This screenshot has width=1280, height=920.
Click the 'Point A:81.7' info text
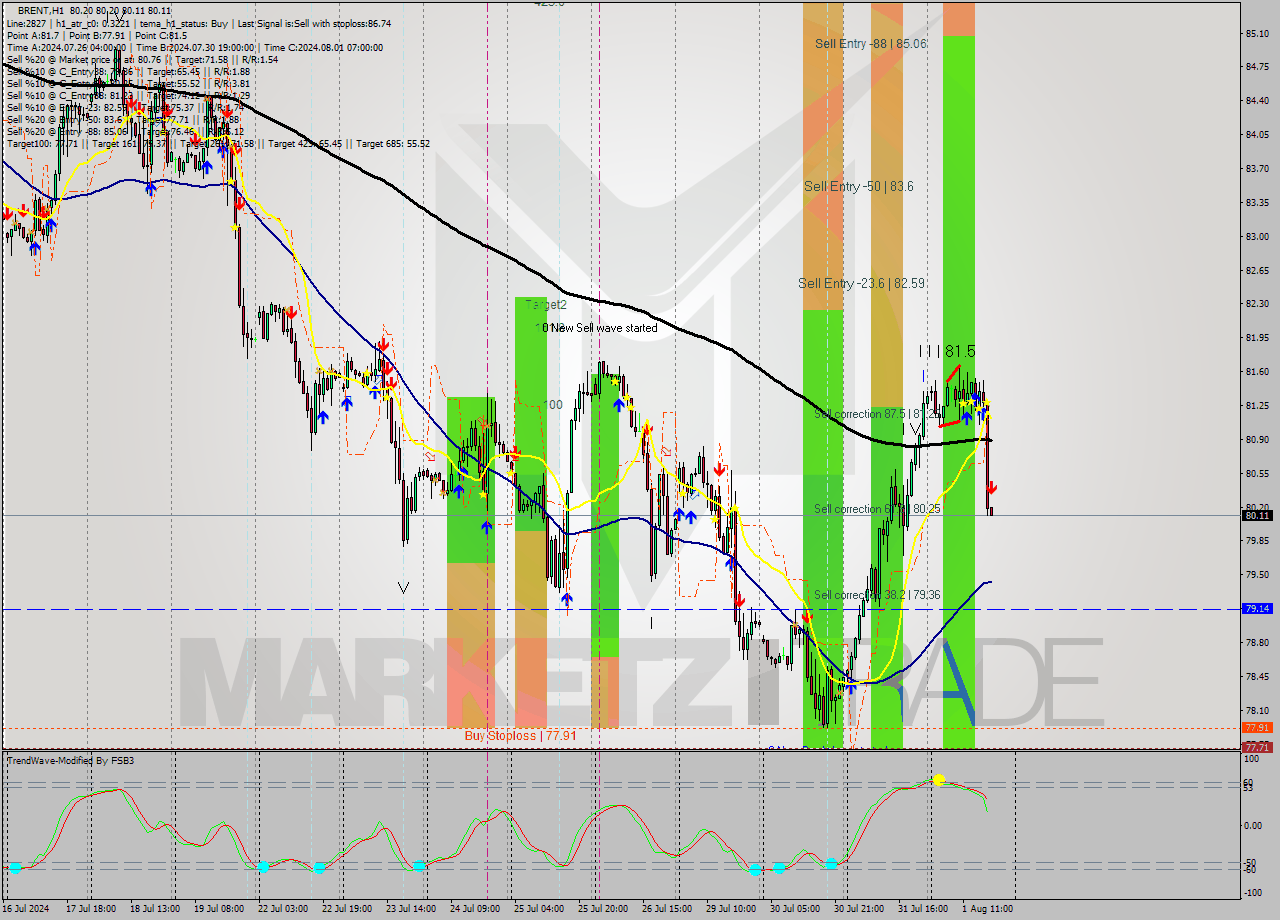(x=34, y=35)
